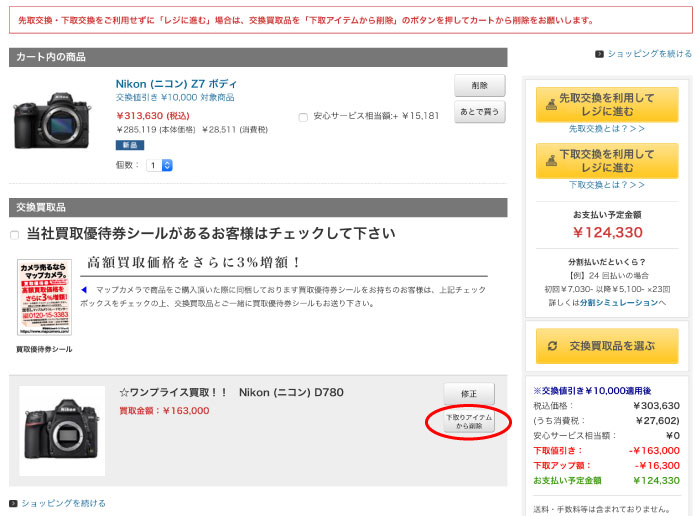The width and height of the screenshot is (700, 516).
Task: Open the 先取交換とは？ link
Action: pyautogui.click(x=607, y=129)
